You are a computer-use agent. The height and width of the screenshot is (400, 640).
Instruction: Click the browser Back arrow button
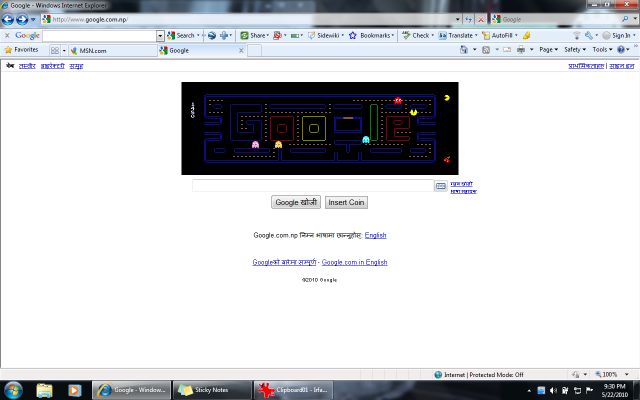[x=7, y=19]
